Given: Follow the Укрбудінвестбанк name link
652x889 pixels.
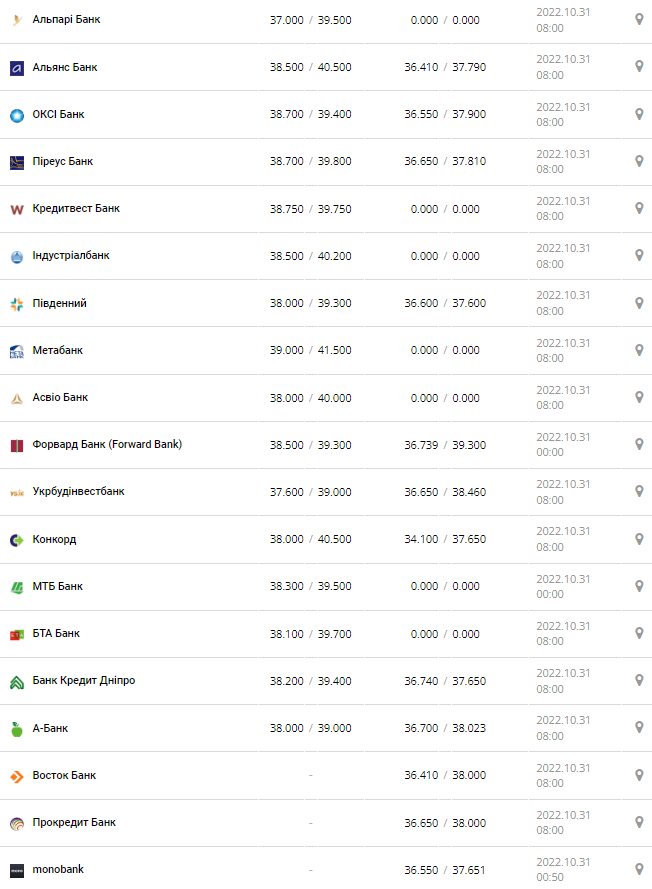Looking at the screenshot, I should click(x=79, y=491).
